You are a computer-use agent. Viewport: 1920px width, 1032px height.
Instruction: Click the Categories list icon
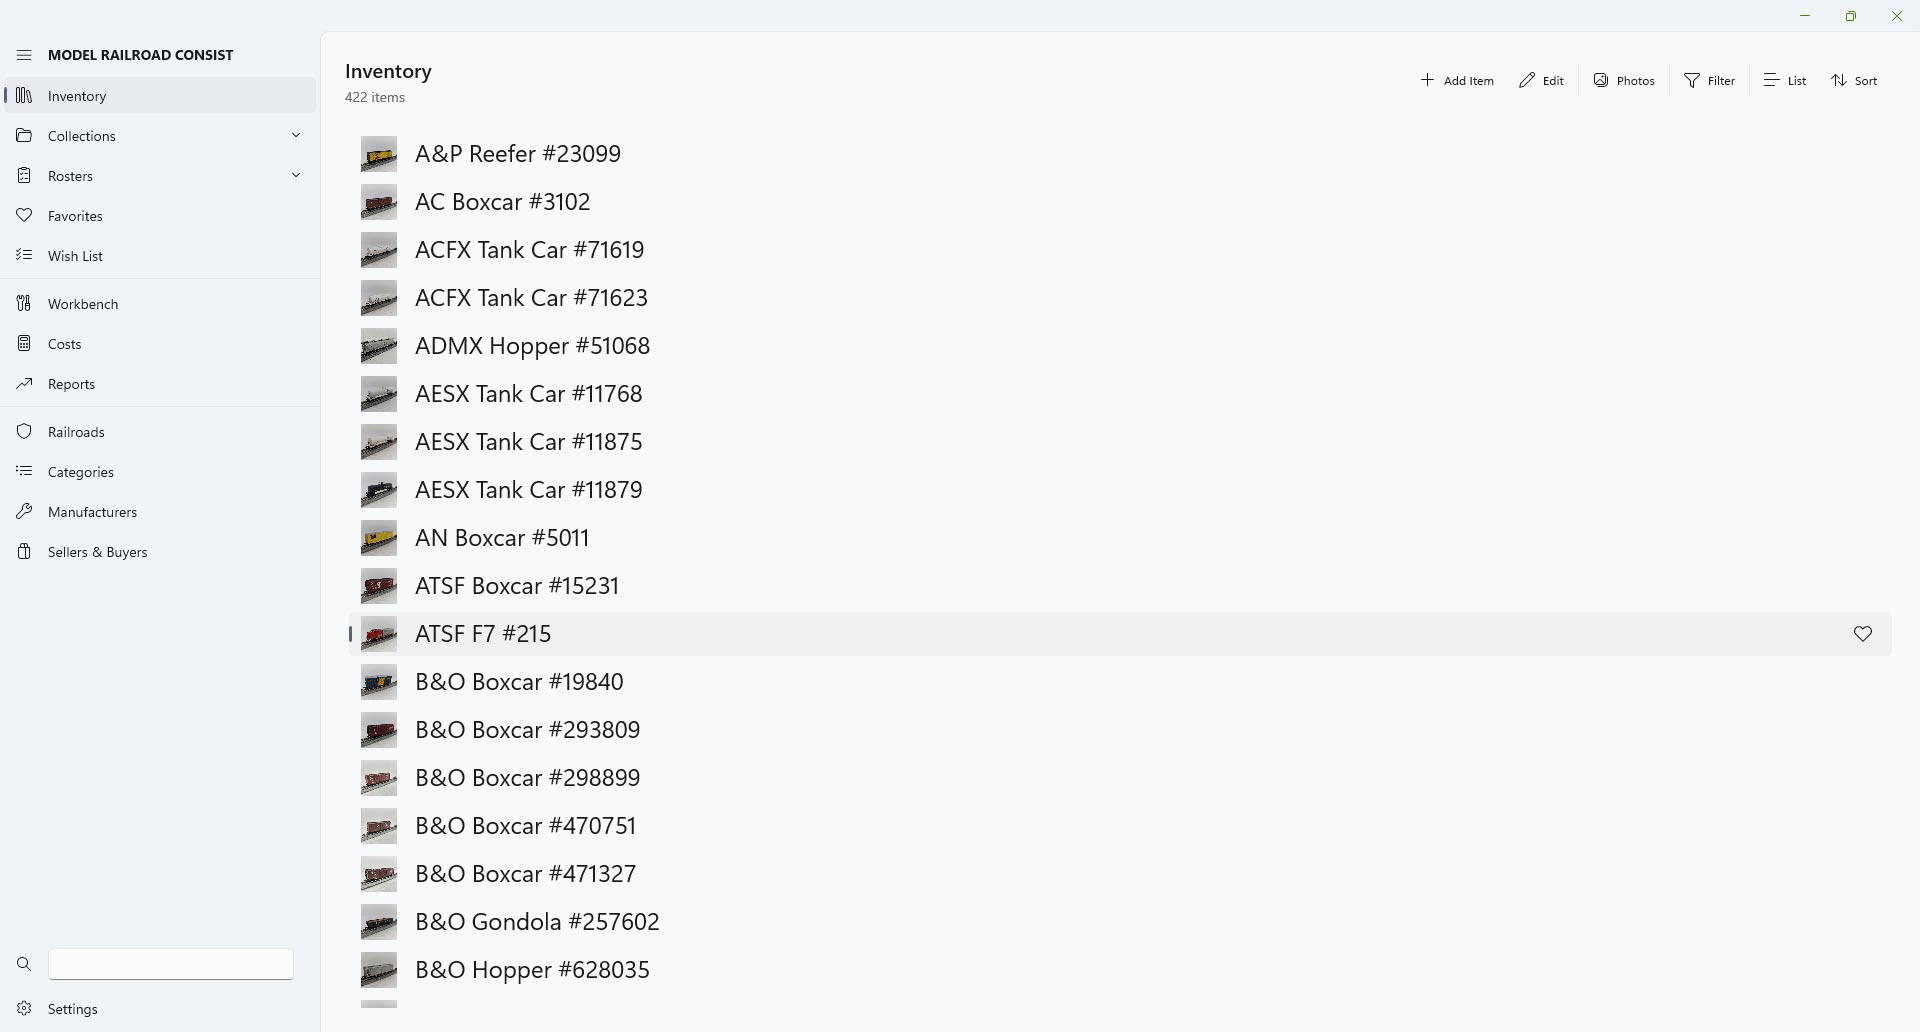24,472
